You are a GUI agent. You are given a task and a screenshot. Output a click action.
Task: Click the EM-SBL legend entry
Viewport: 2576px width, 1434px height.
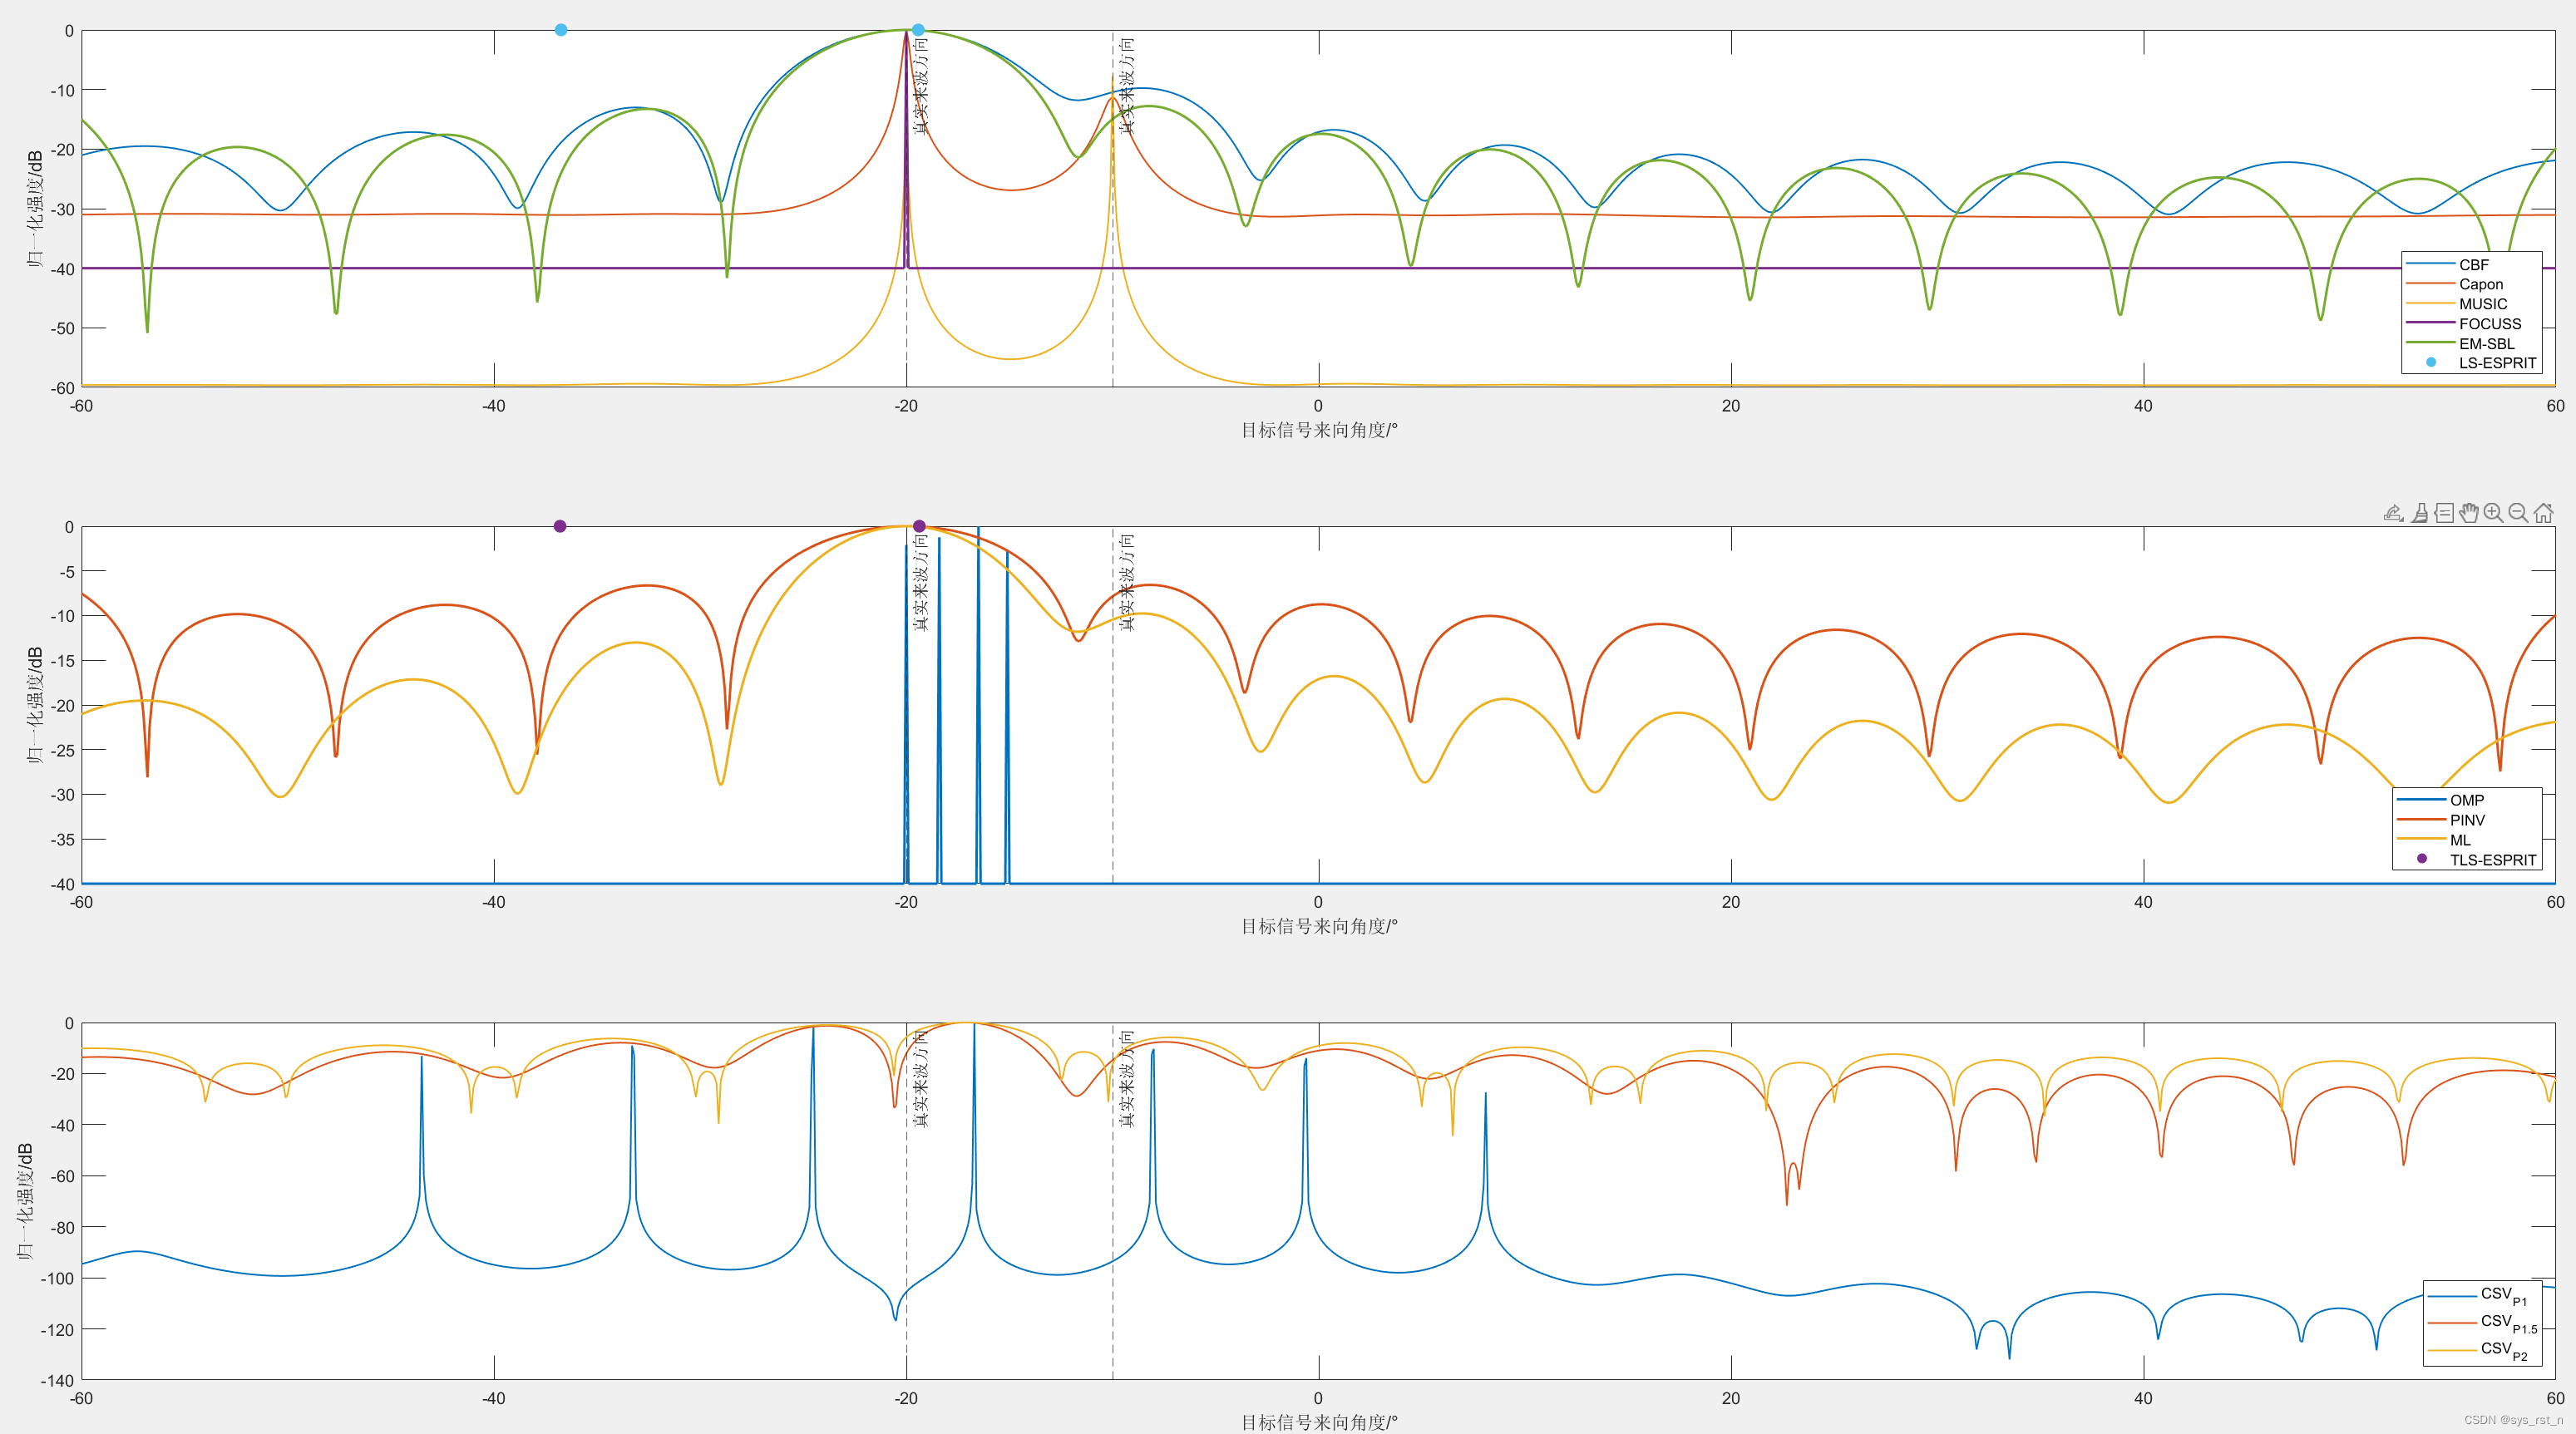(2486, 343)
